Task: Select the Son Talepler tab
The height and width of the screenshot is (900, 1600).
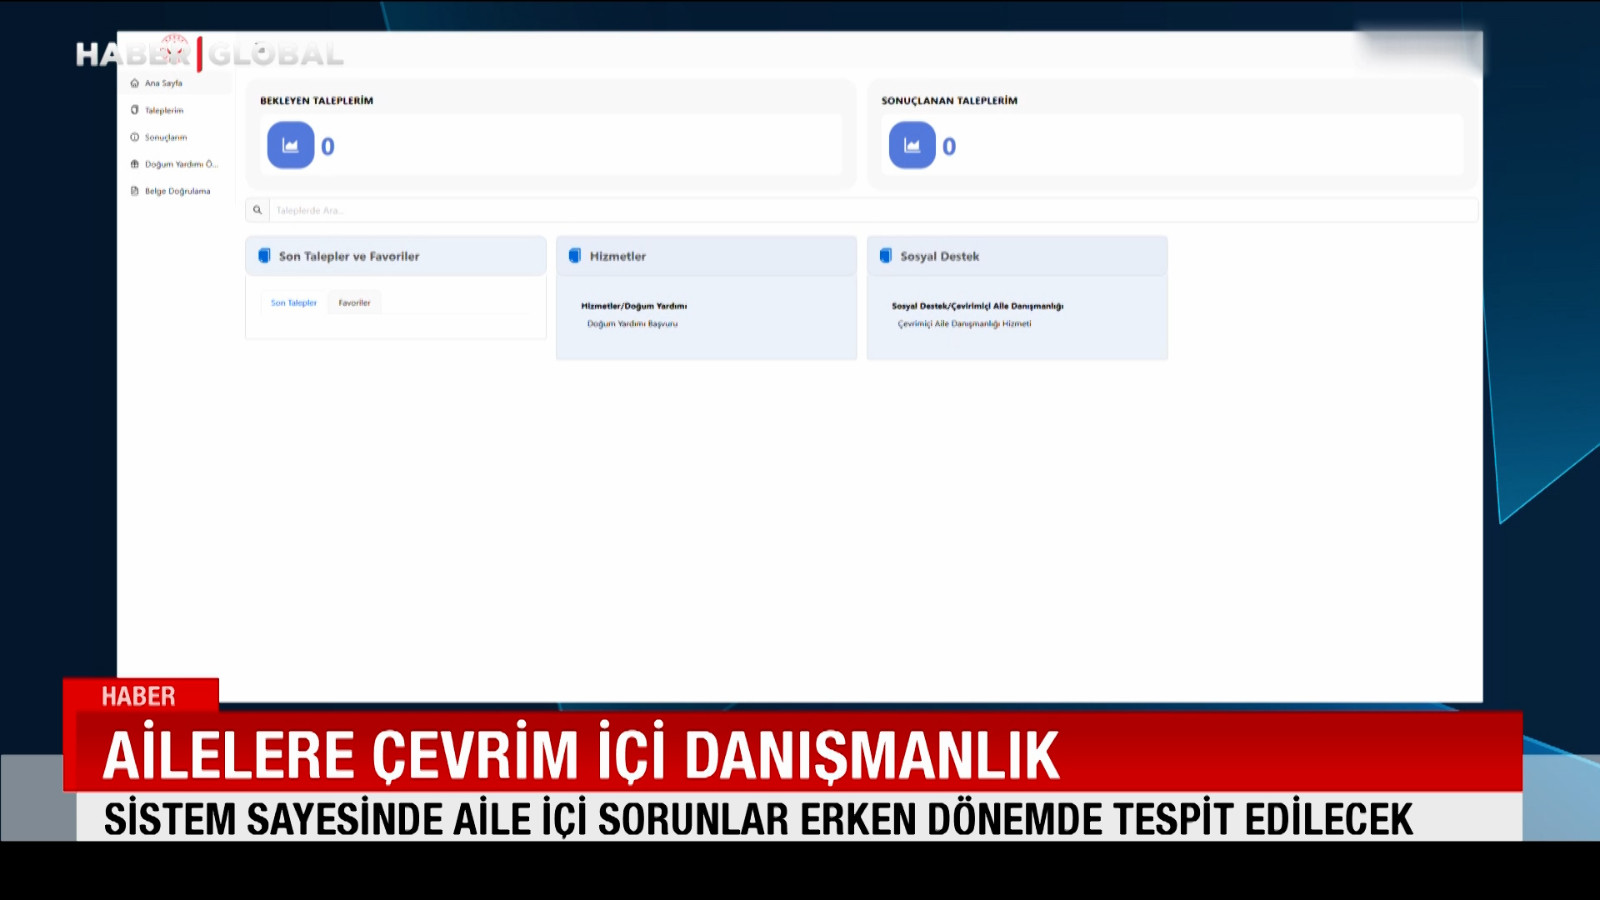Action: (x=293, y=301)
